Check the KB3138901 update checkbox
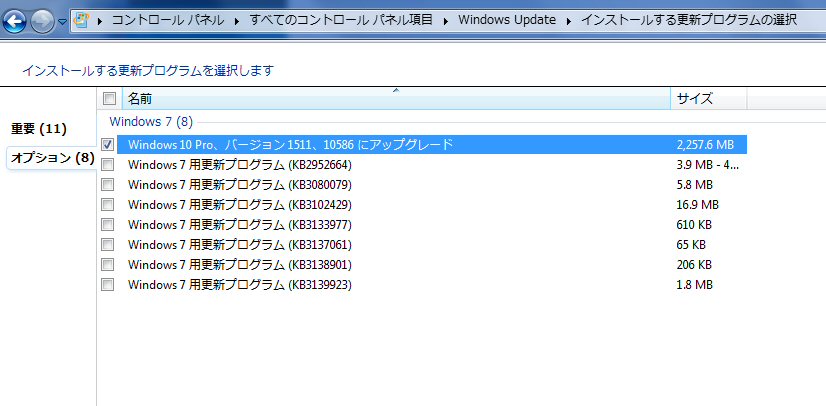This screenshot has width=826, height=406. 107,264
